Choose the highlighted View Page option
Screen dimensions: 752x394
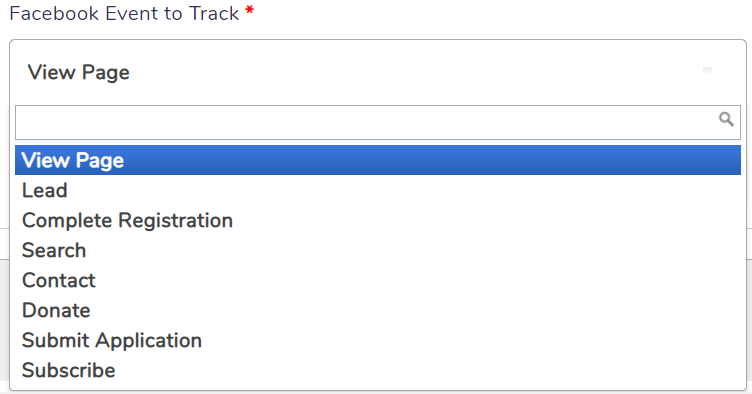coord(378,160)
